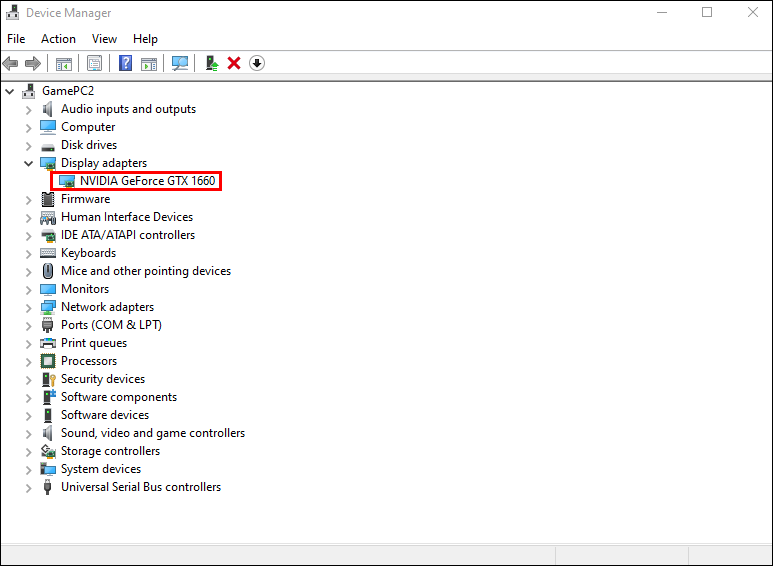Collapse the Display adapters category
This screenshot has width=773, height=566.
pyautogui.click(x=29, y=163)
